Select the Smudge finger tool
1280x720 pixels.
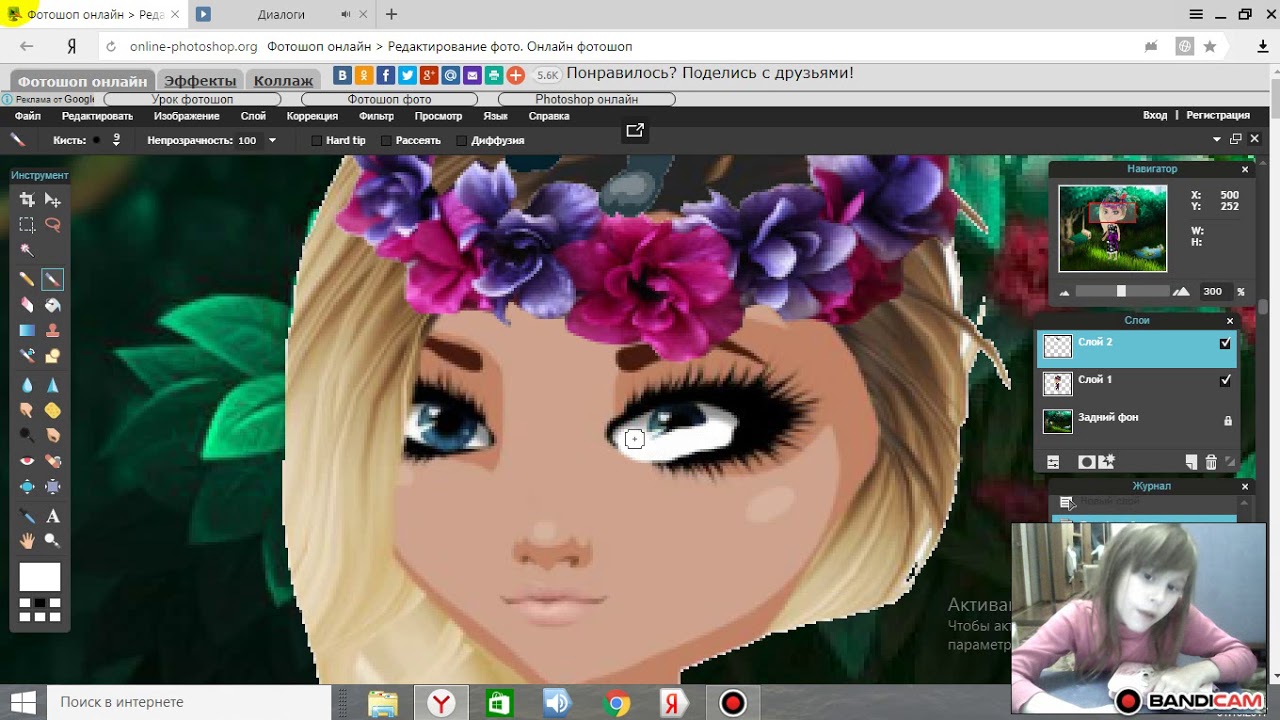pos(27,410)
